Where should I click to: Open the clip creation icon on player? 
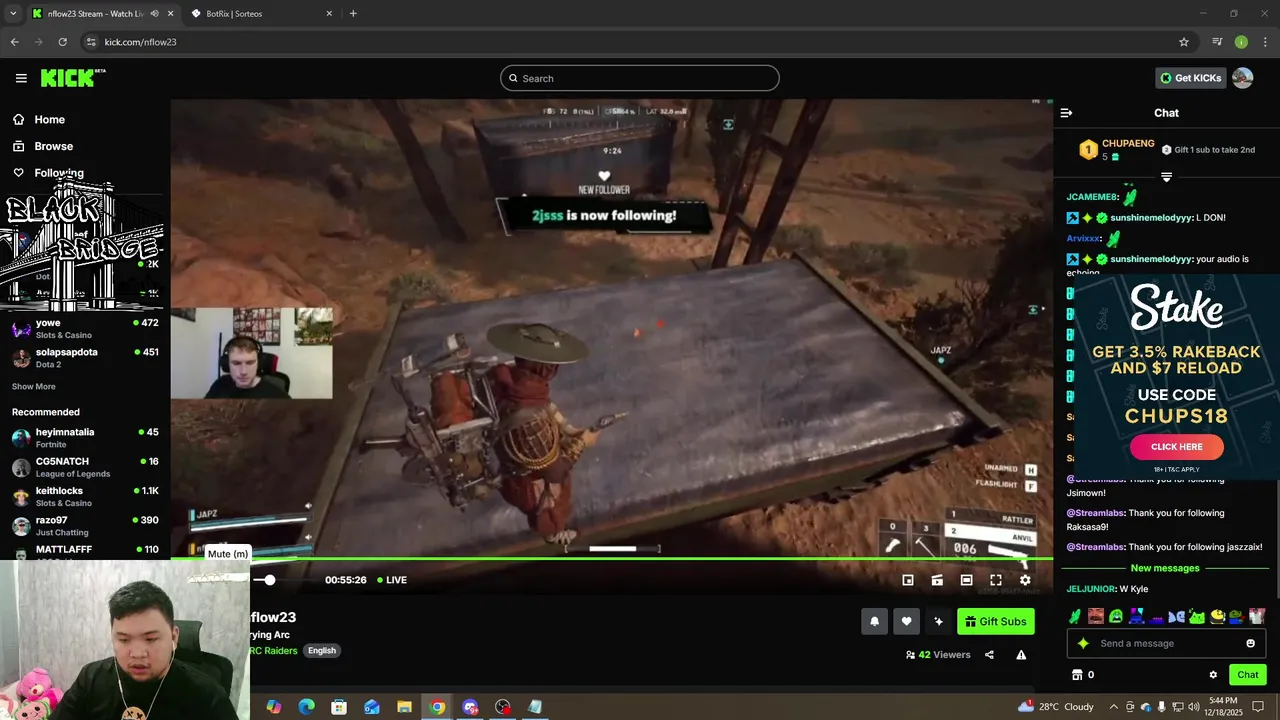click(937, 580)
